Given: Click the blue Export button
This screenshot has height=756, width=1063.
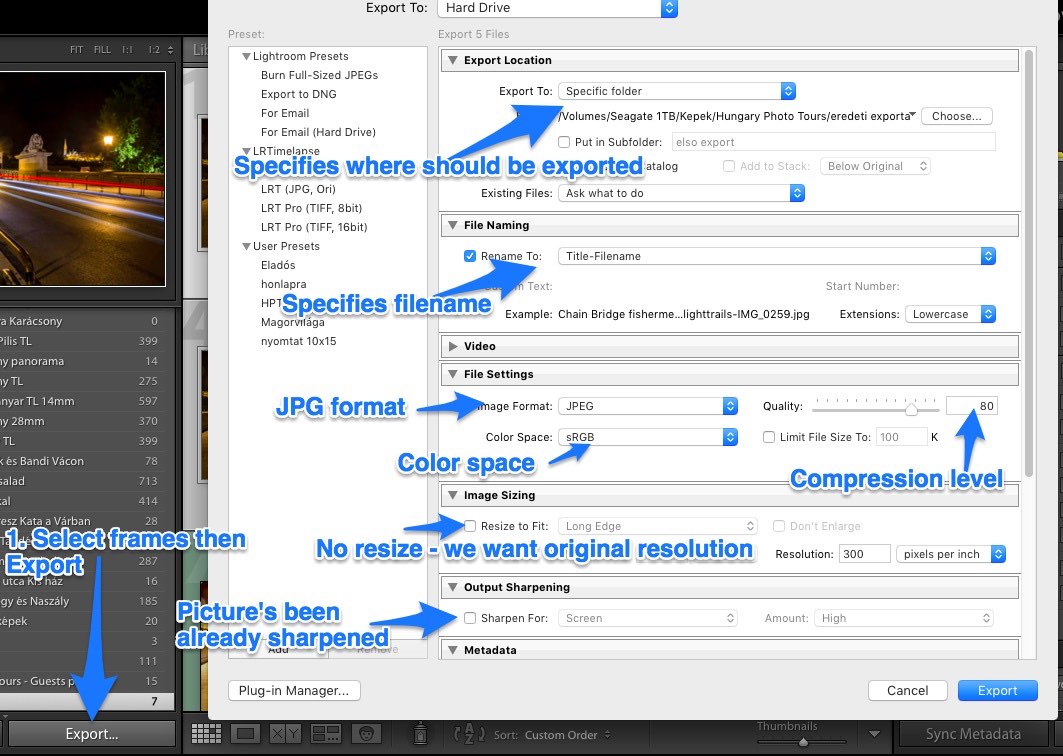Looking at the screenshot, I should [x=997, y=690].
